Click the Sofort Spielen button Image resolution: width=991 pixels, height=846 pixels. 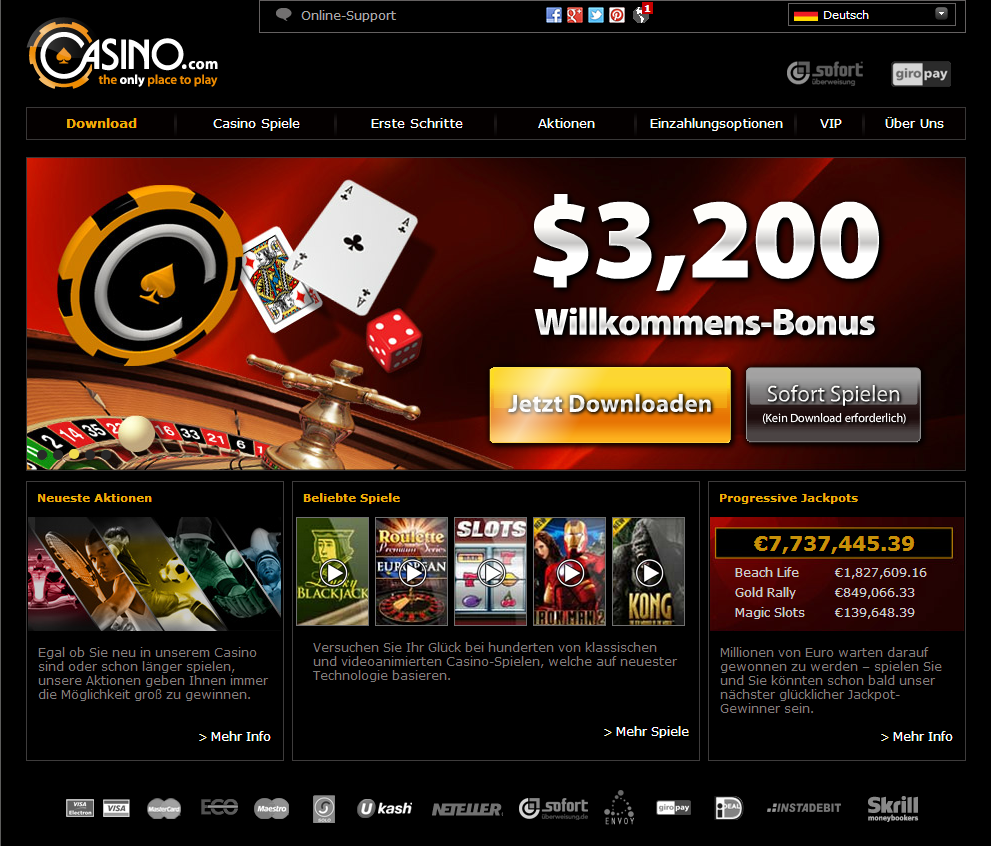click(x=833, y=404)
